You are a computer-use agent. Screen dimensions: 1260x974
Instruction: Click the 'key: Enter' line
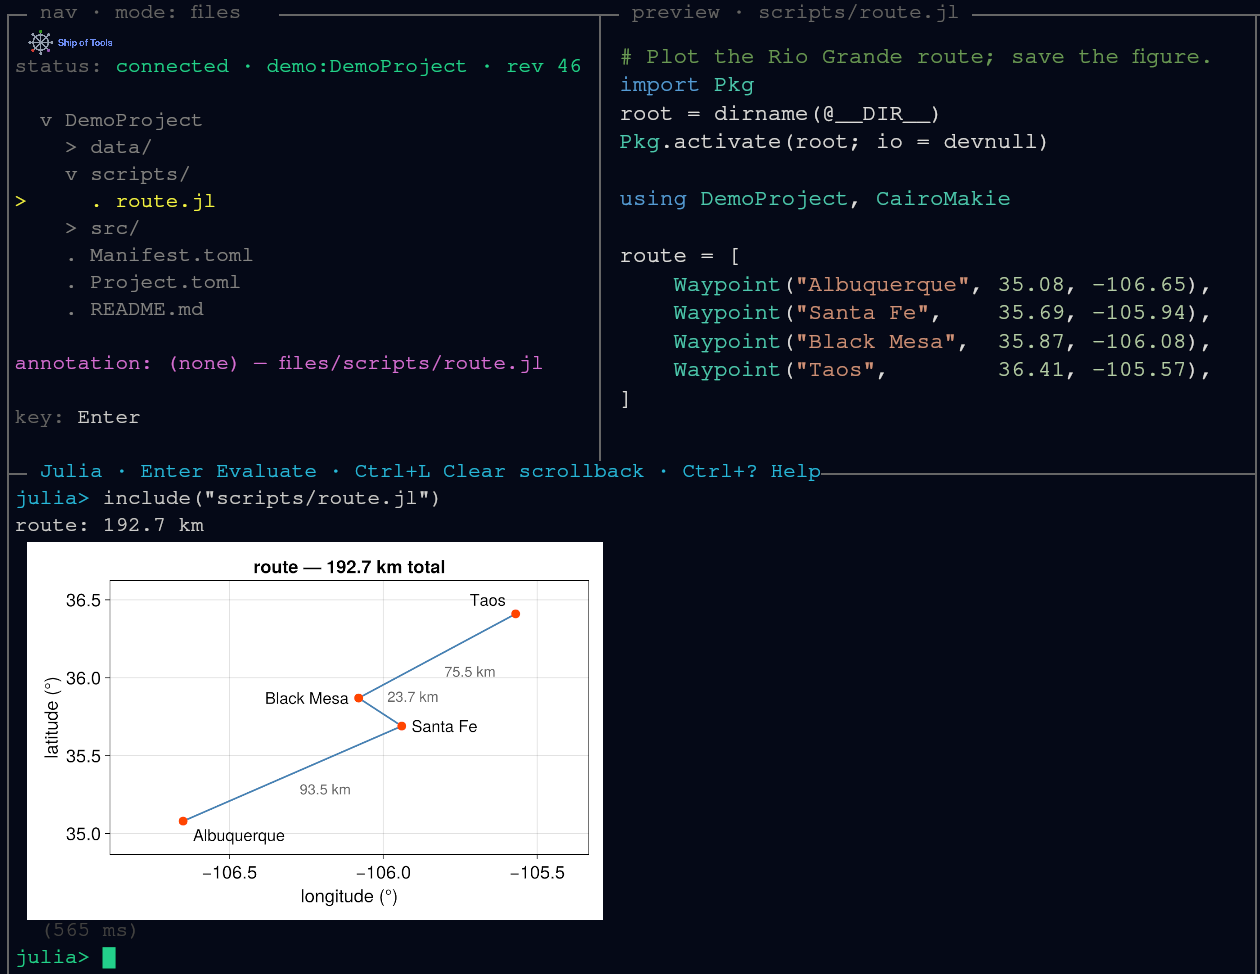coord(78,417)
